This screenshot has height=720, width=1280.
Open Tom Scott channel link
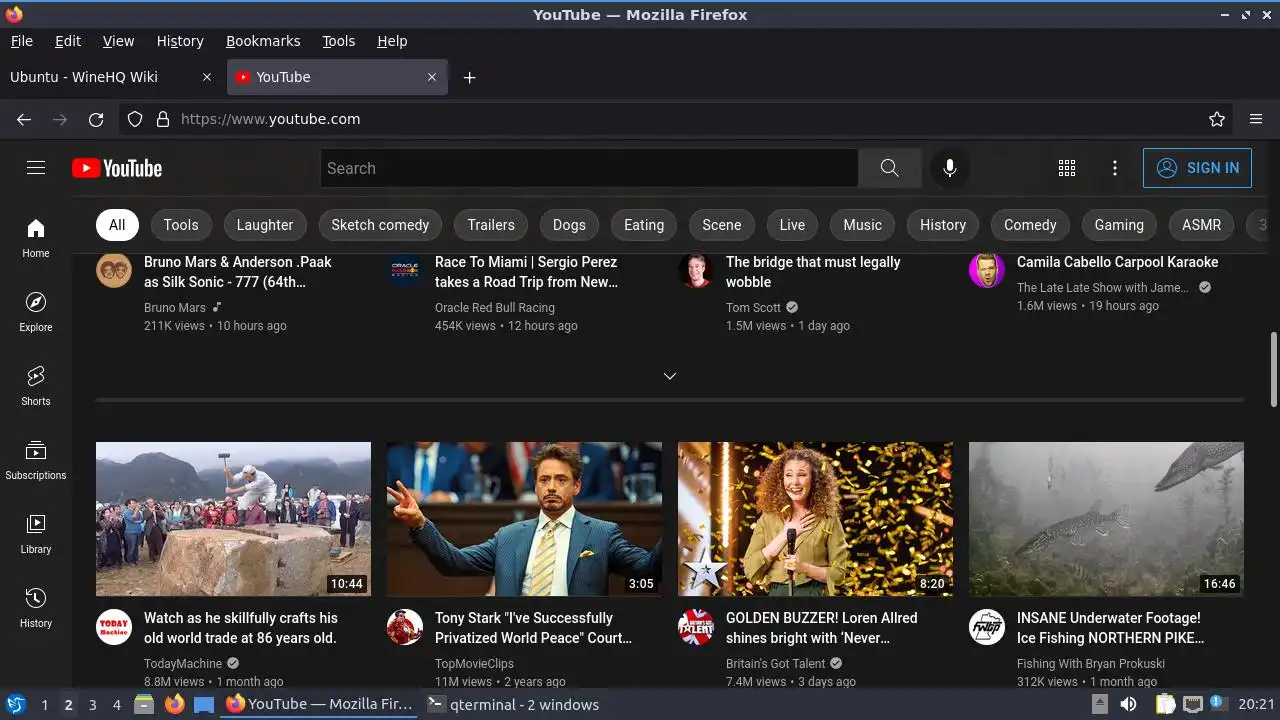pyautogui.click(x=753, y=307)
